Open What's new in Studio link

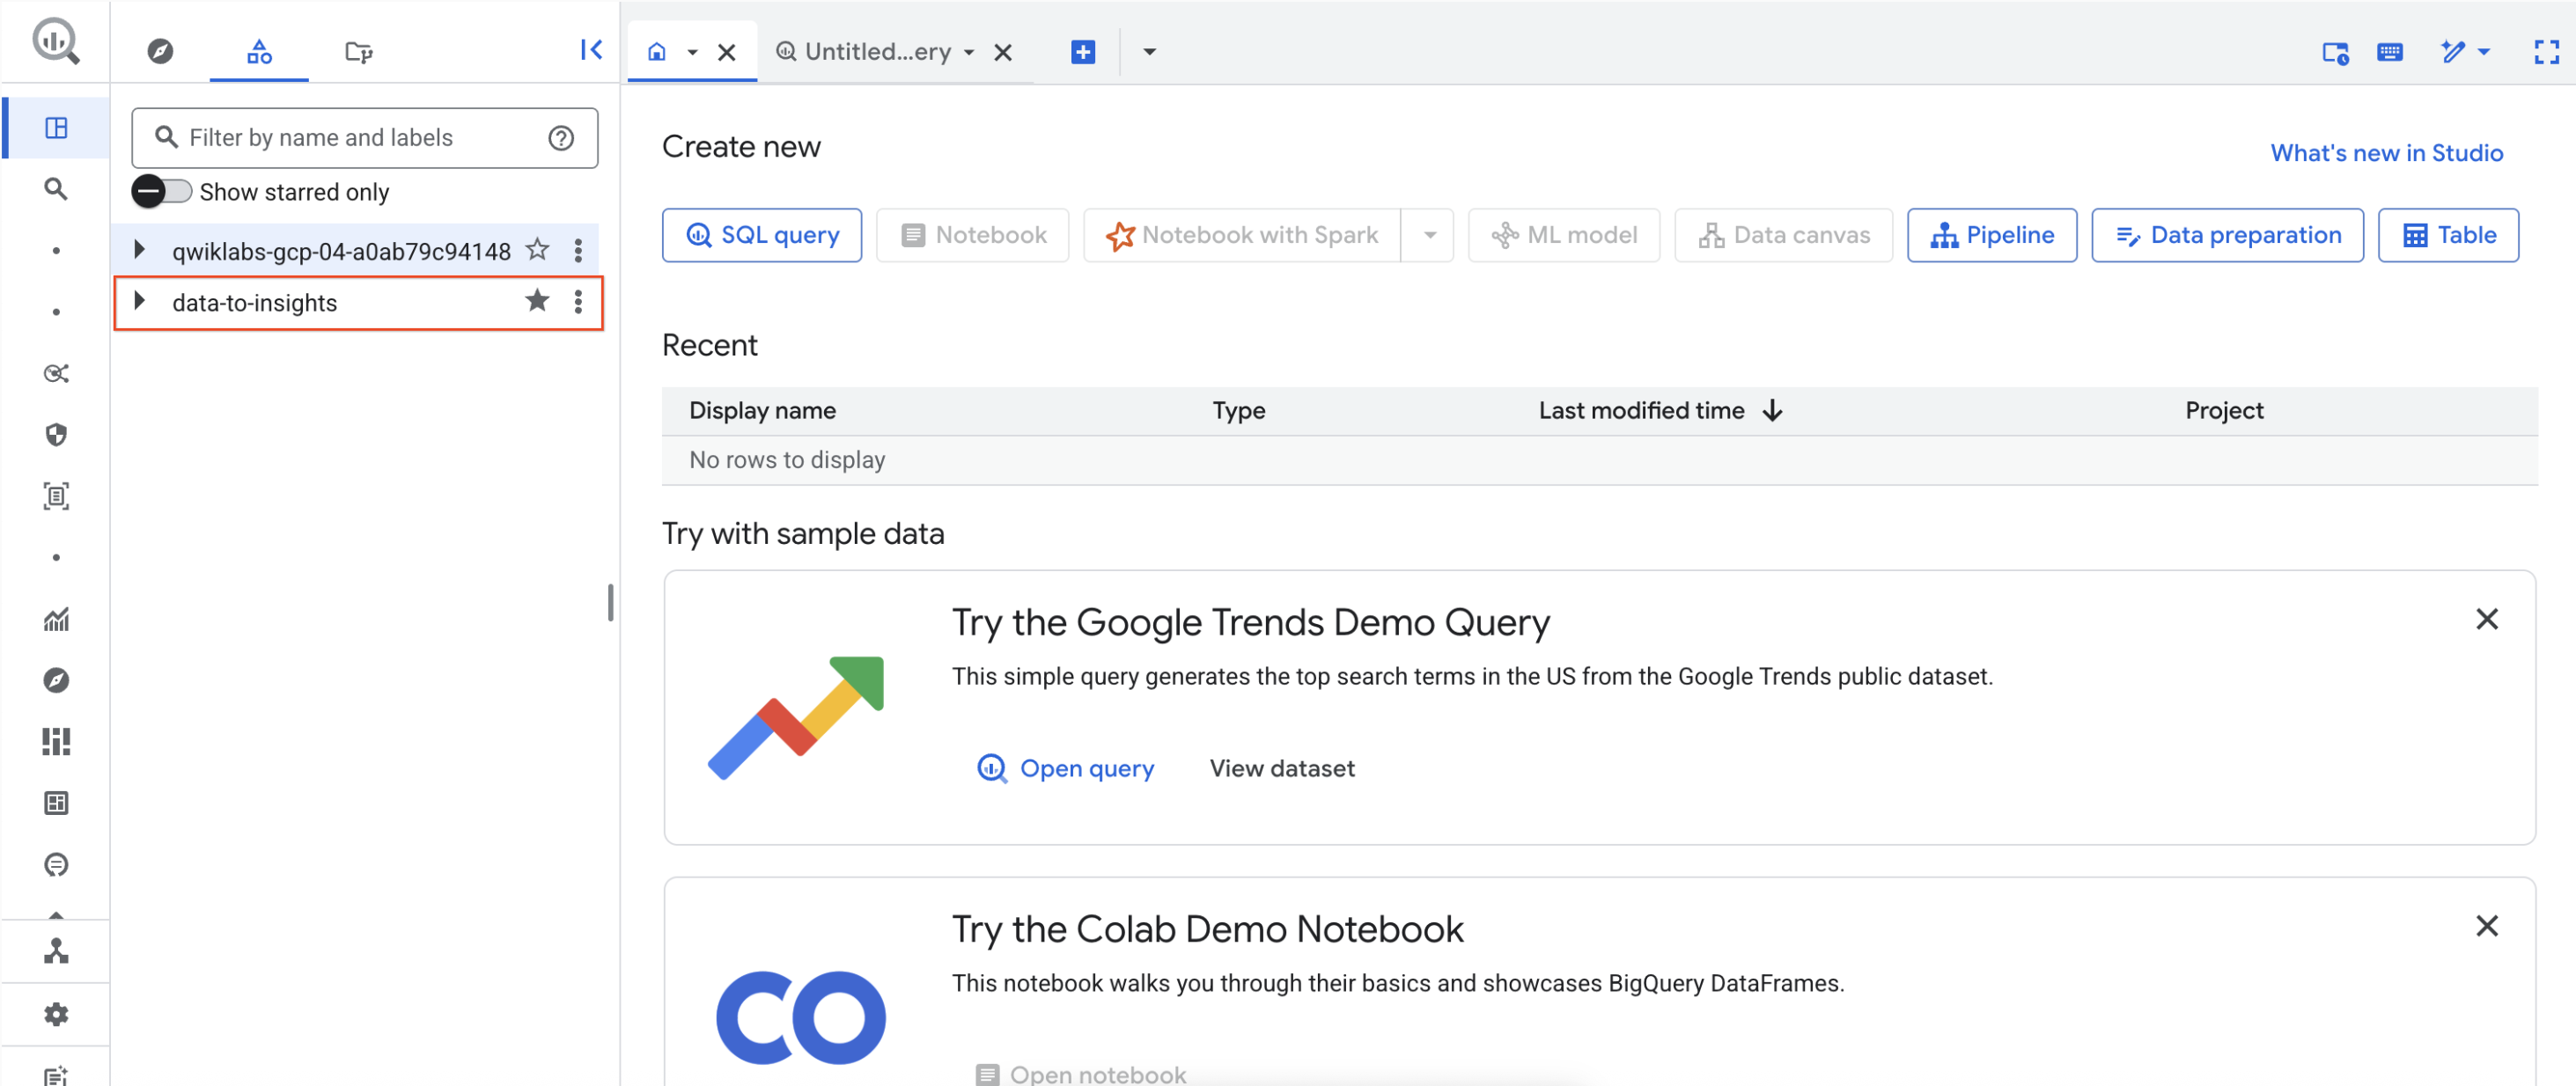[x=2386, y=153]
